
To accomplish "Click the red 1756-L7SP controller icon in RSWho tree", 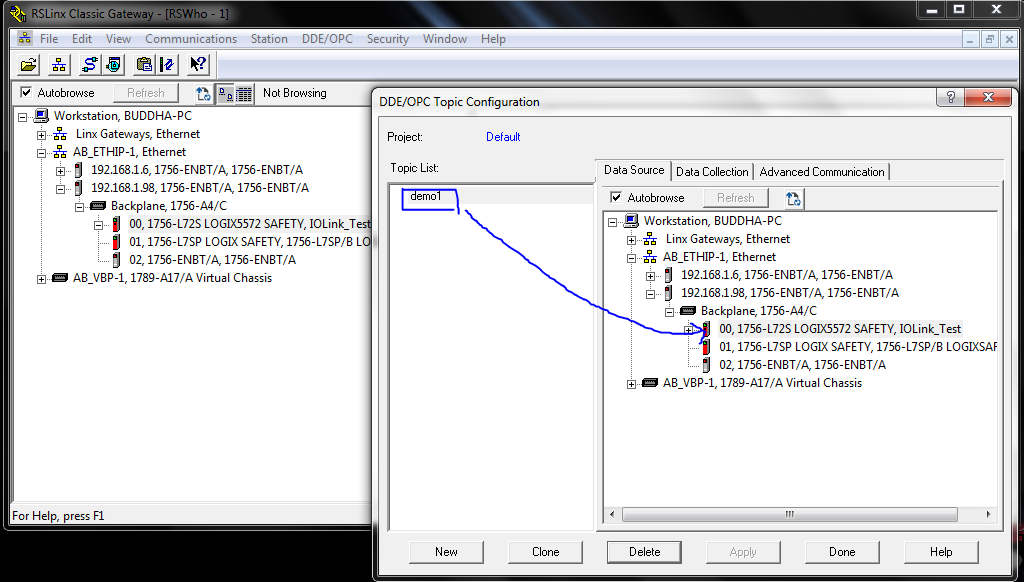I will point(116,242).
